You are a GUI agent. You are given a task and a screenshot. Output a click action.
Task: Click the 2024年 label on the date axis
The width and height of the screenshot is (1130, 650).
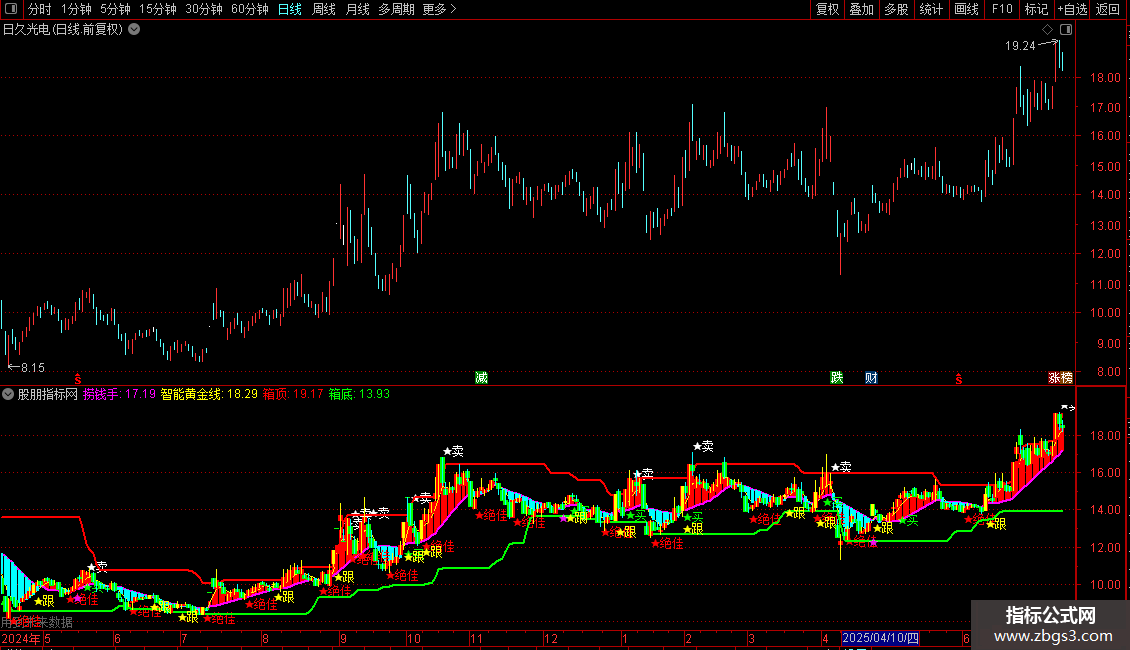[21, 638]
